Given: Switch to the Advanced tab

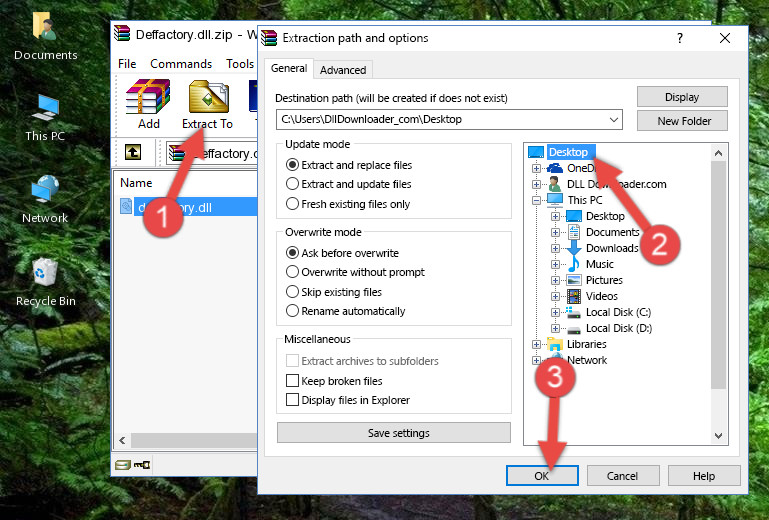Looking at the screenshot, I should pyautogui.click(x=343, y=70).
